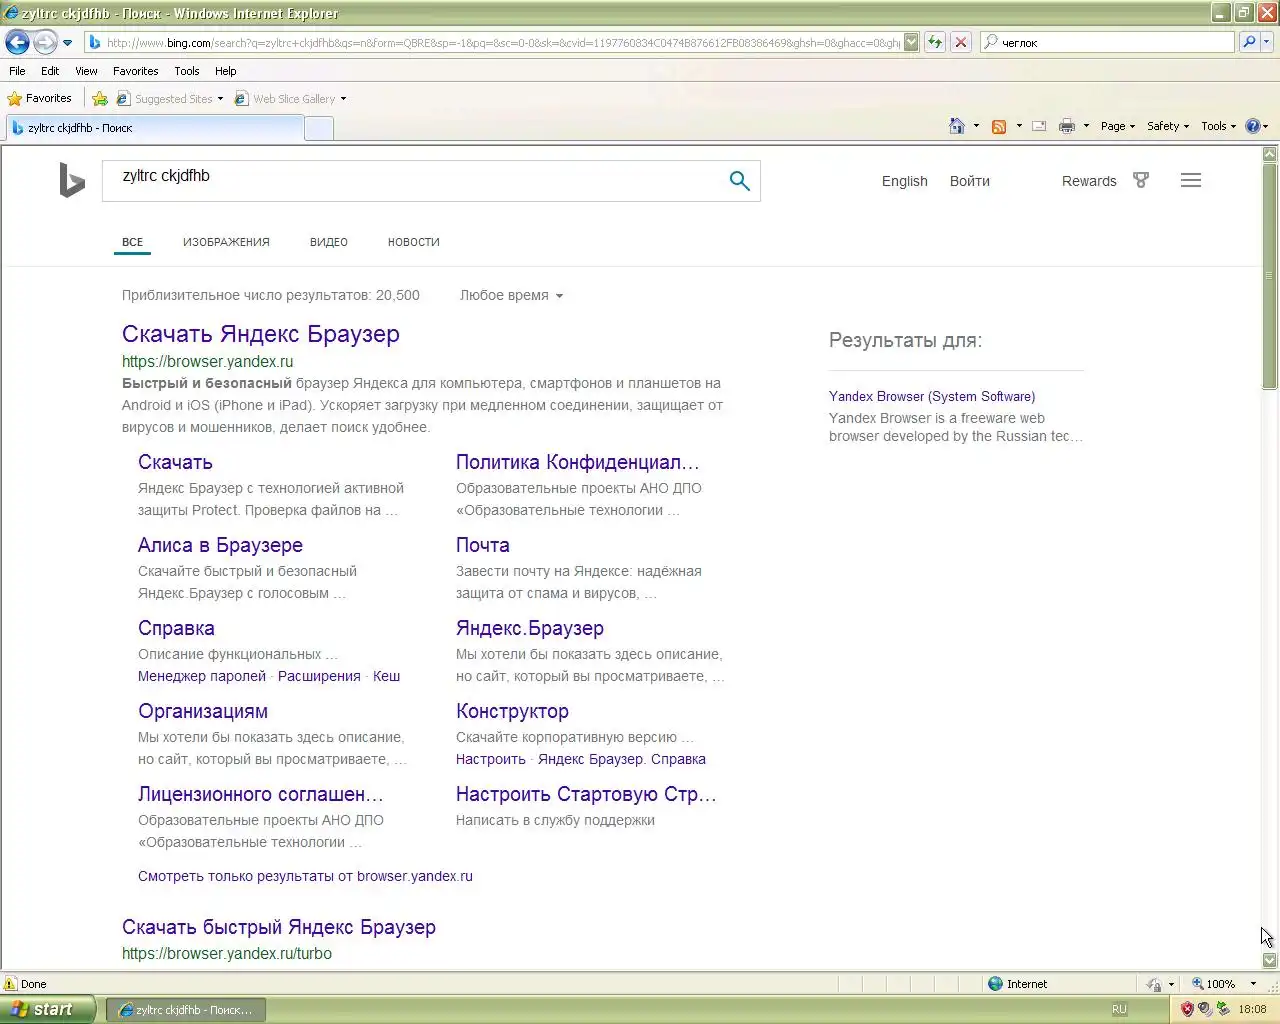Select the ВСЕ results tab

click(132, 242)
